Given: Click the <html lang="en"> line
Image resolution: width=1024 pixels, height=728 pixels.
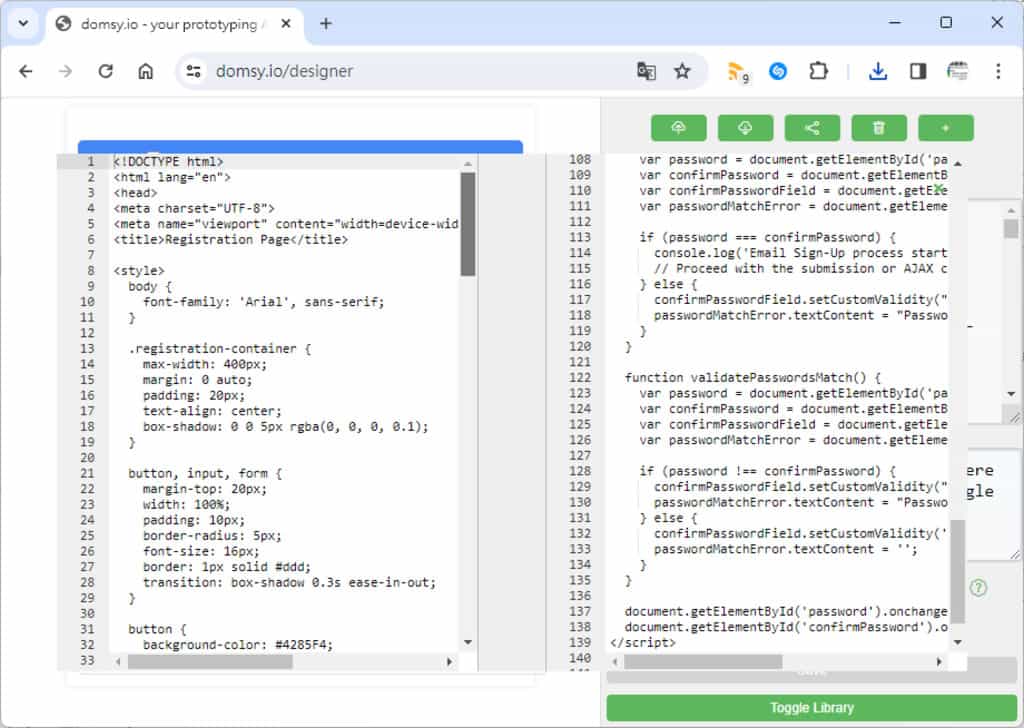Looking at the screenshot, I should point(172,177).
